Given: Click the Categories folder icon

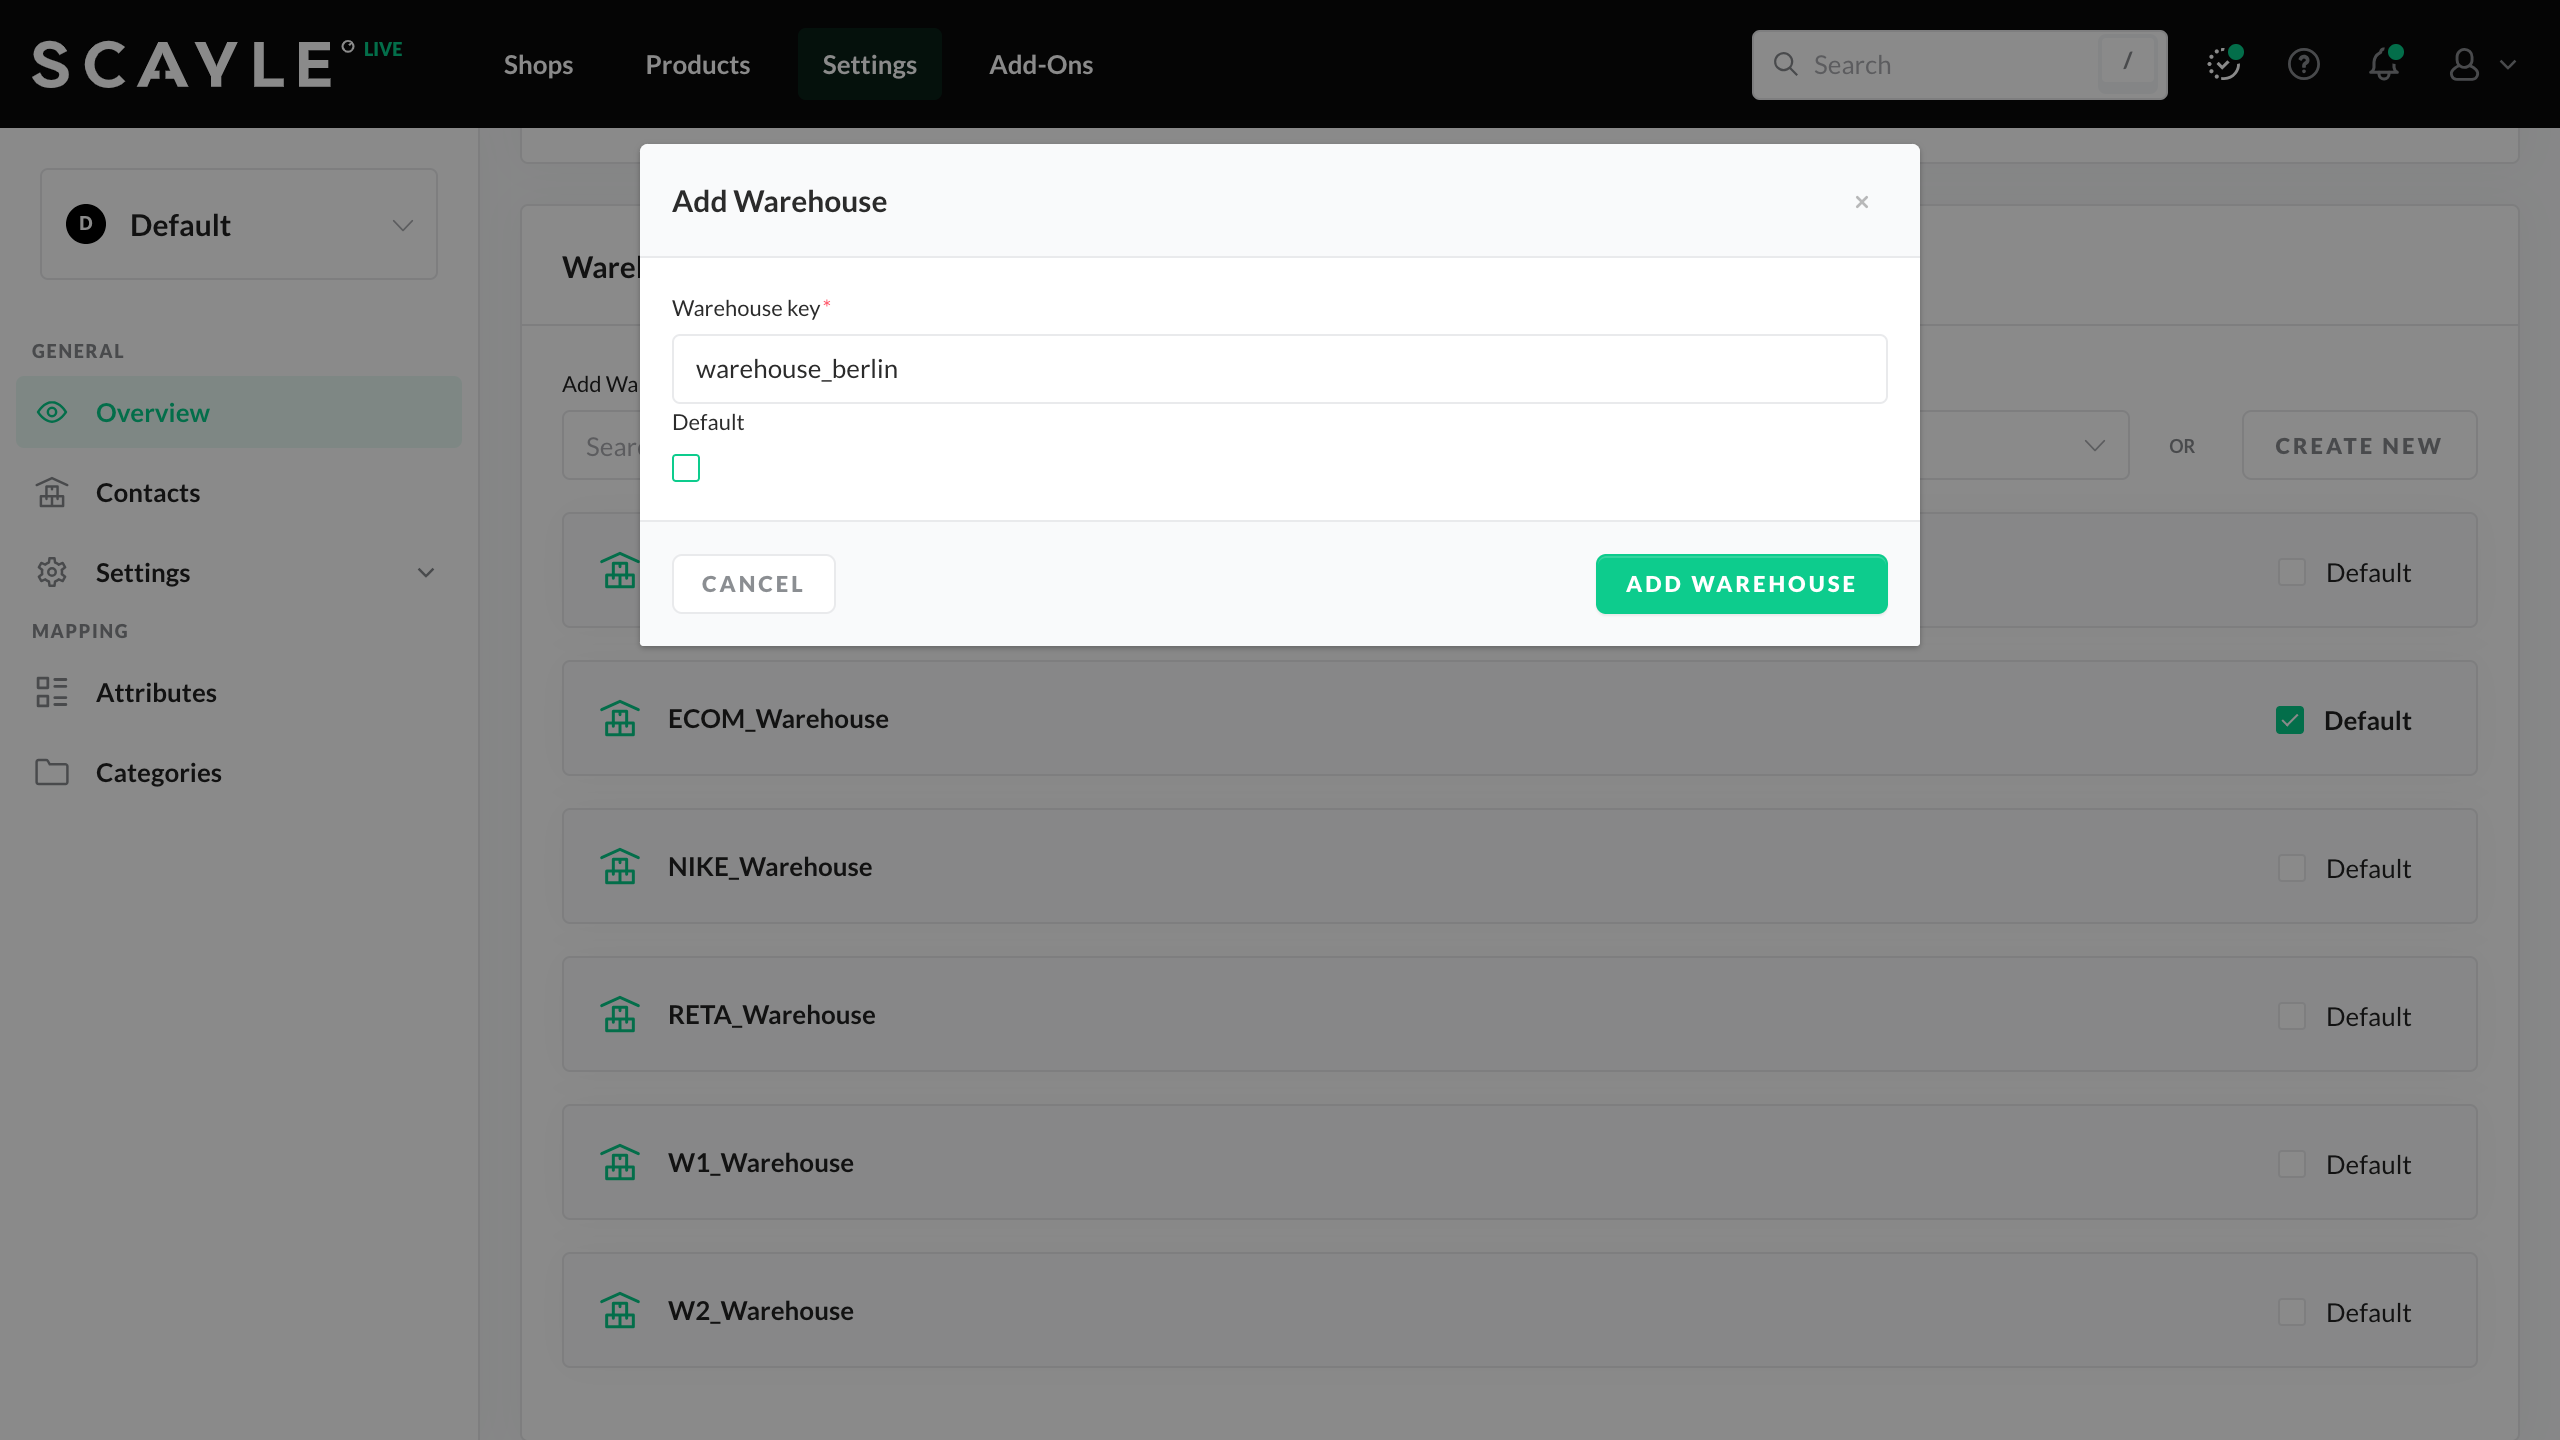Looking at the screenshot, I should click(52, 772).
